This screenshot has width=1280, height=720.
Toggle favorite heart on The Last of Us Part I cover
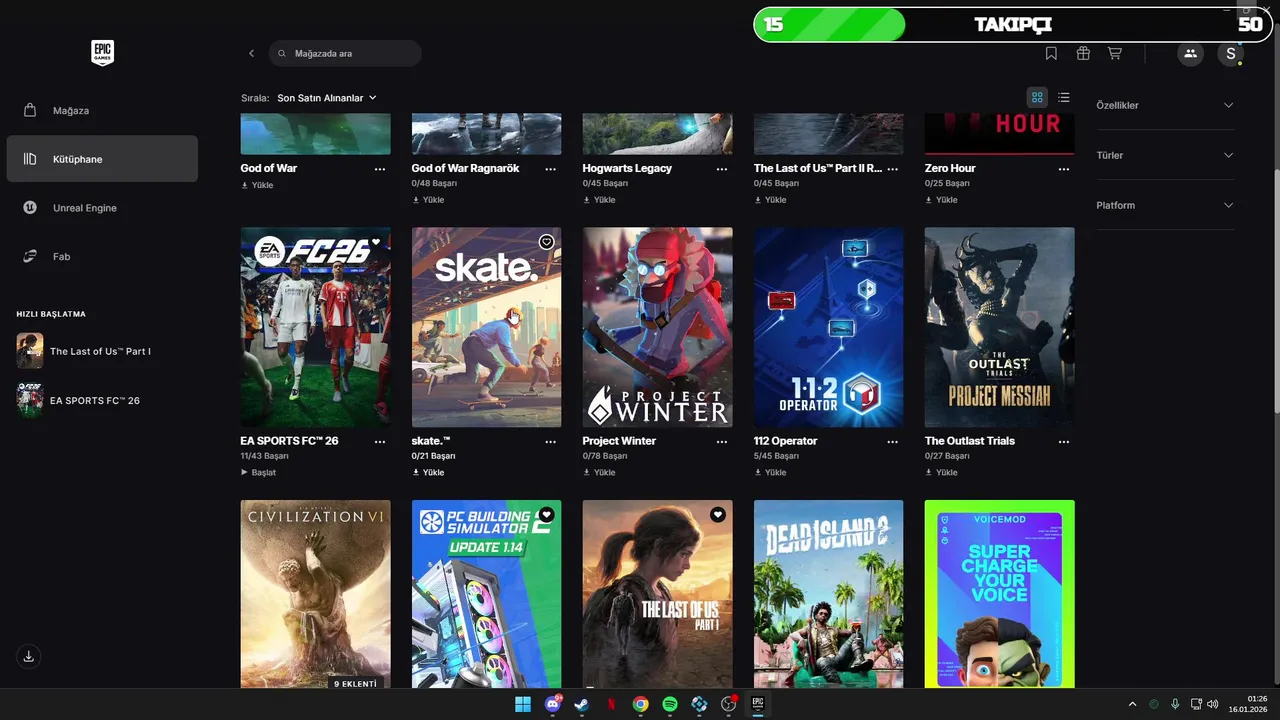(717, 514)
